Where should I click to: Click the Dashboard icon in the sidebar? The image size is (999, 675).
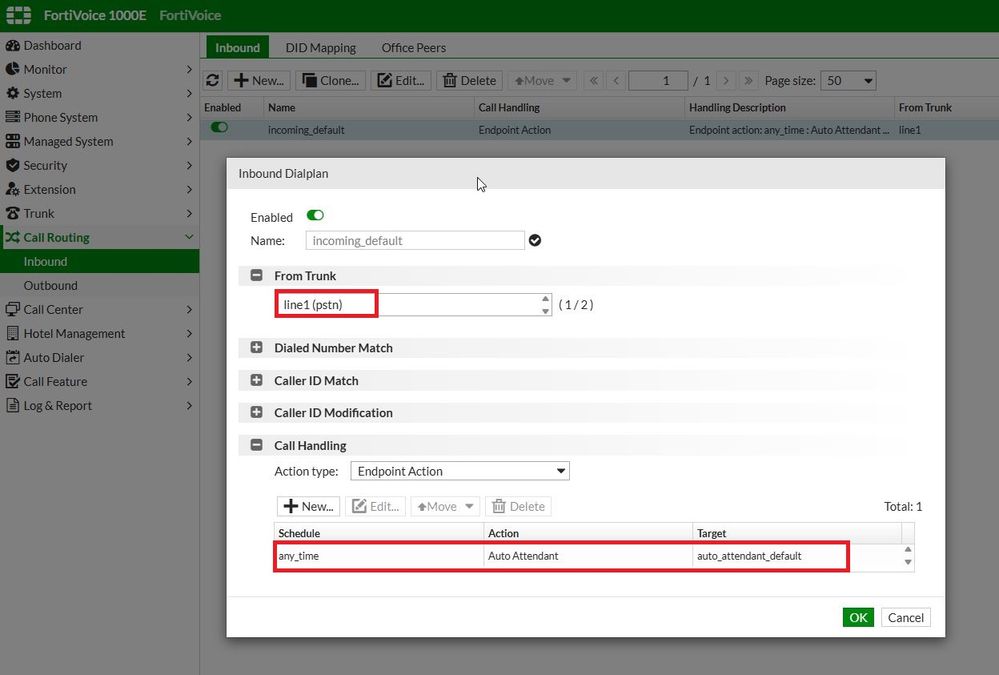13,45
